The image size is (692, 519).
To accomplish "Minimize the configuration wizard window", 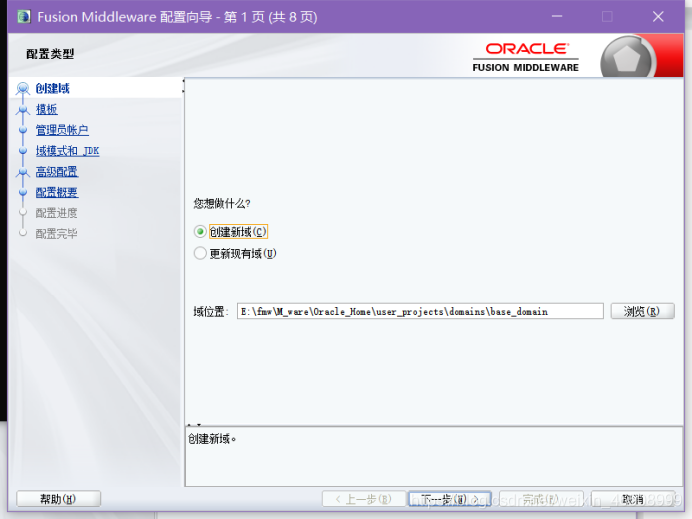I will click(557, 17).
